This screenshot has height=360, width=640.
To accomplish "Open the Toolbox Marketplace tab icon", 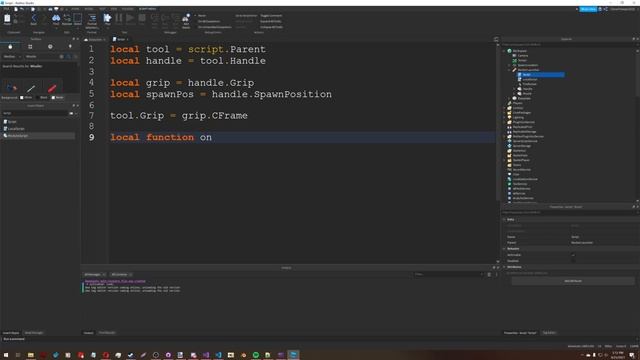I will tap(10, 47).
